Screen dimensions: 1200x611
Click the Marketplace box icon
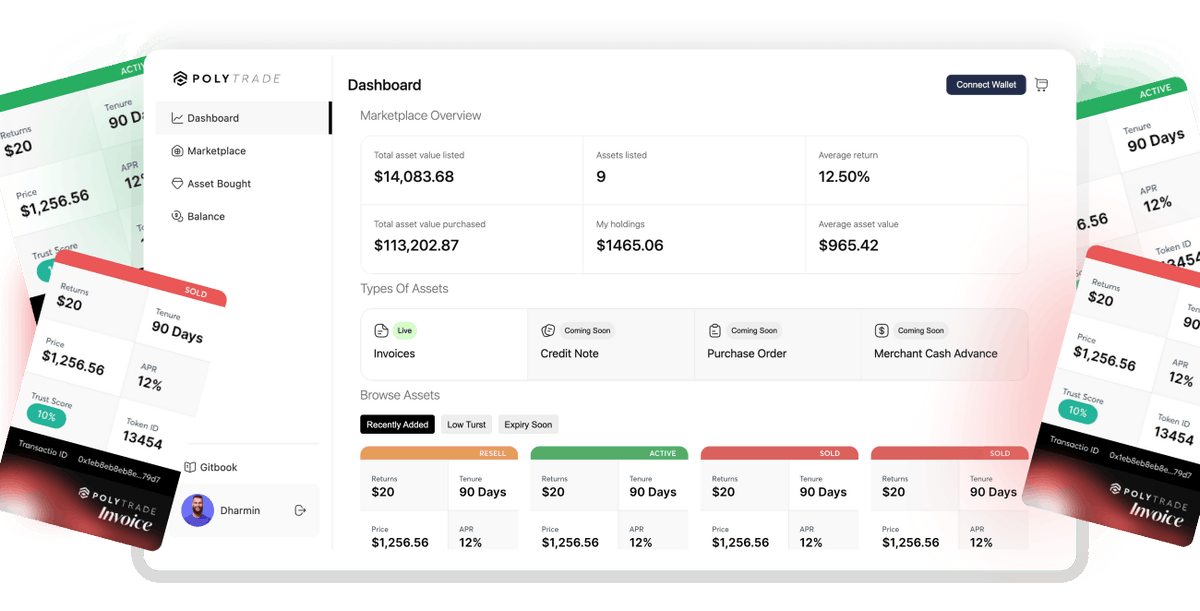click(x=177, y=151)
